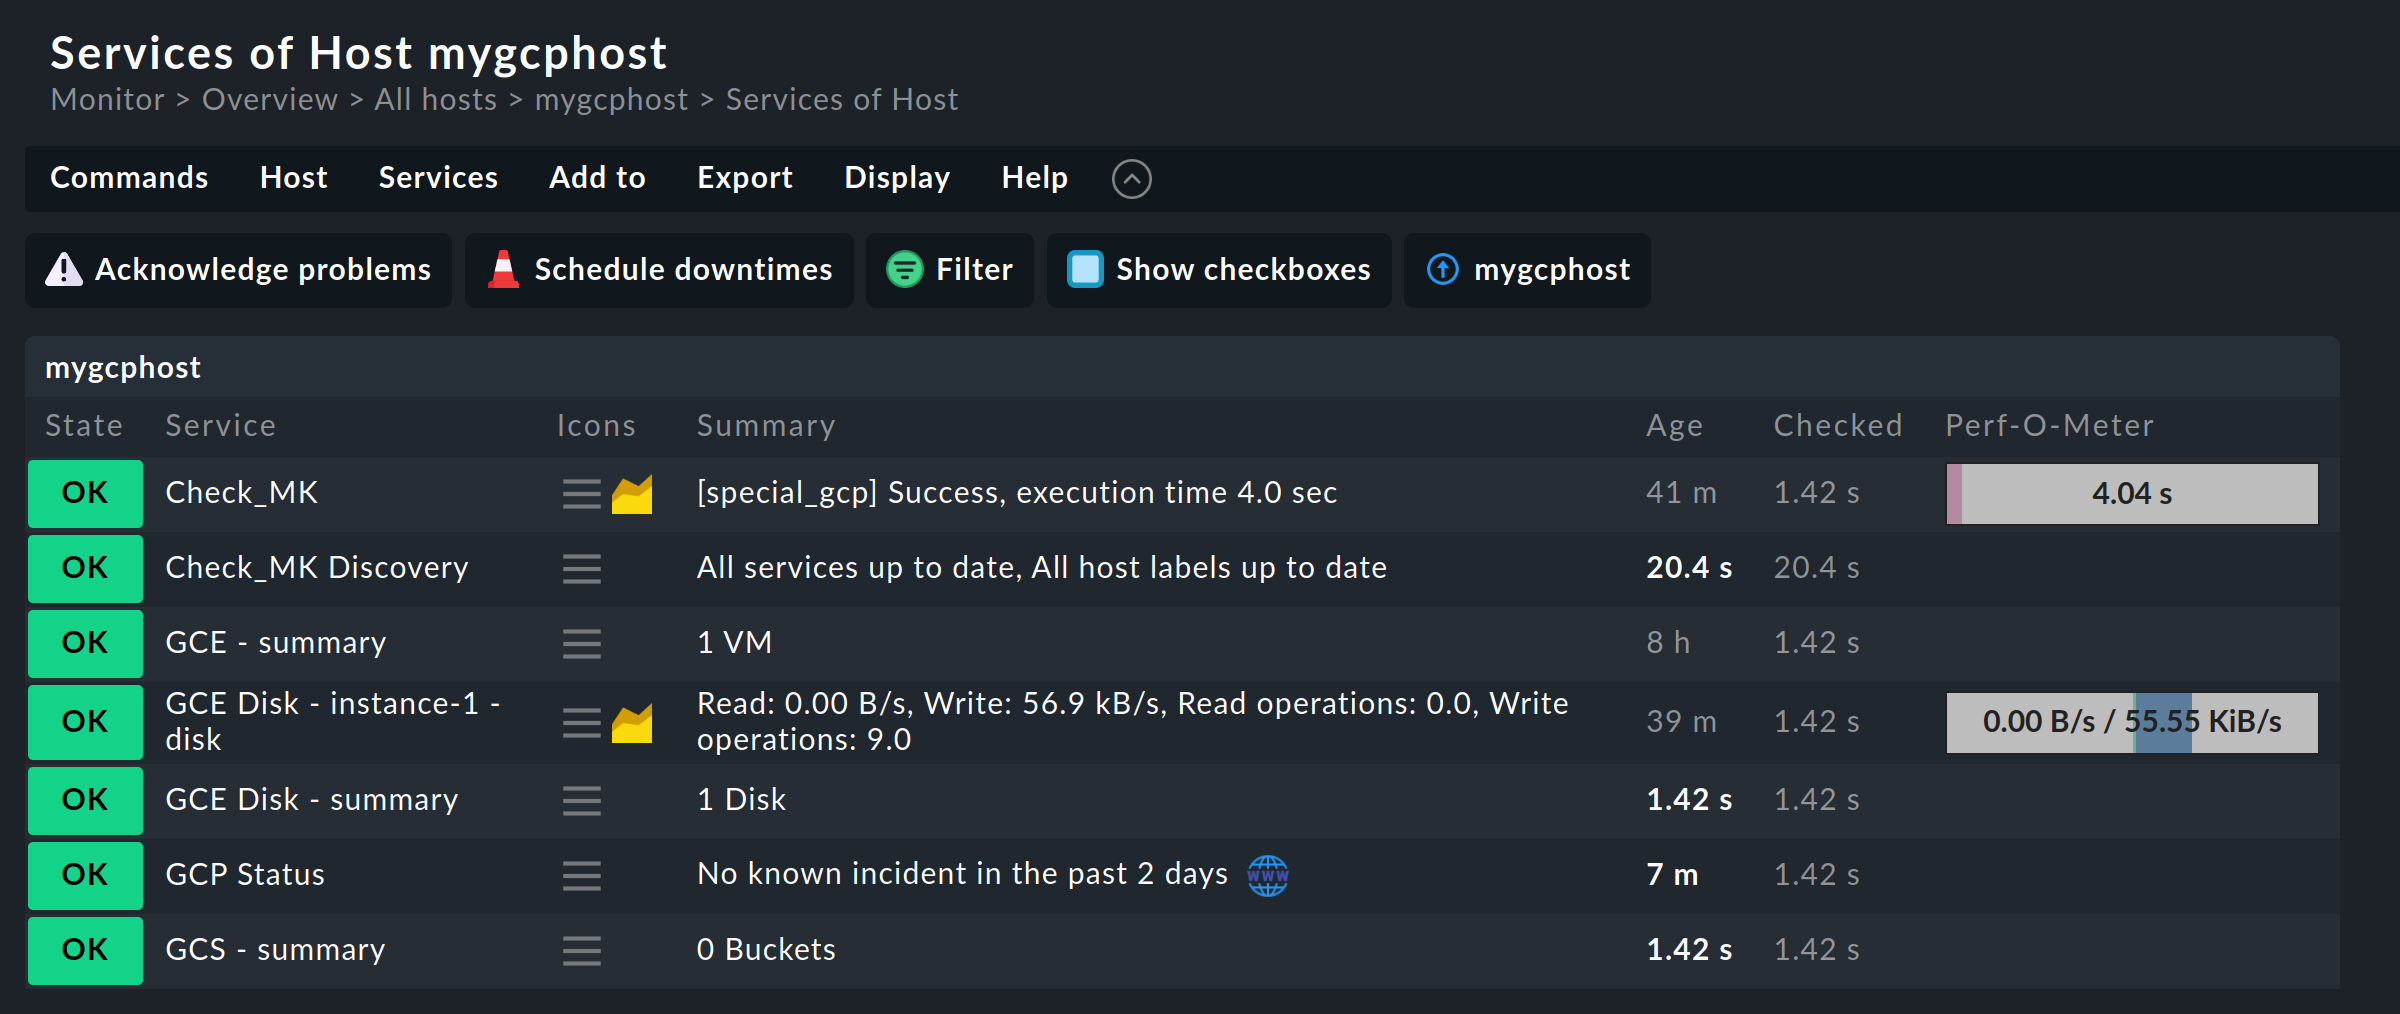
Task: Open action menu for GCS - summary
Action: (x=581, y=951)
